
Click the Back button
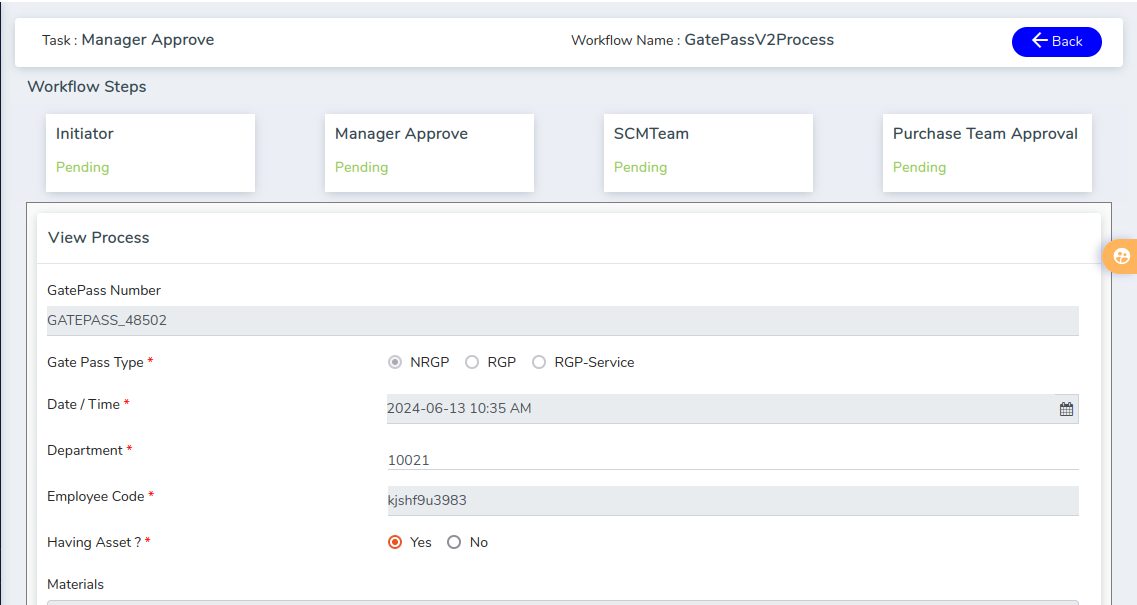pos(1056,41)
